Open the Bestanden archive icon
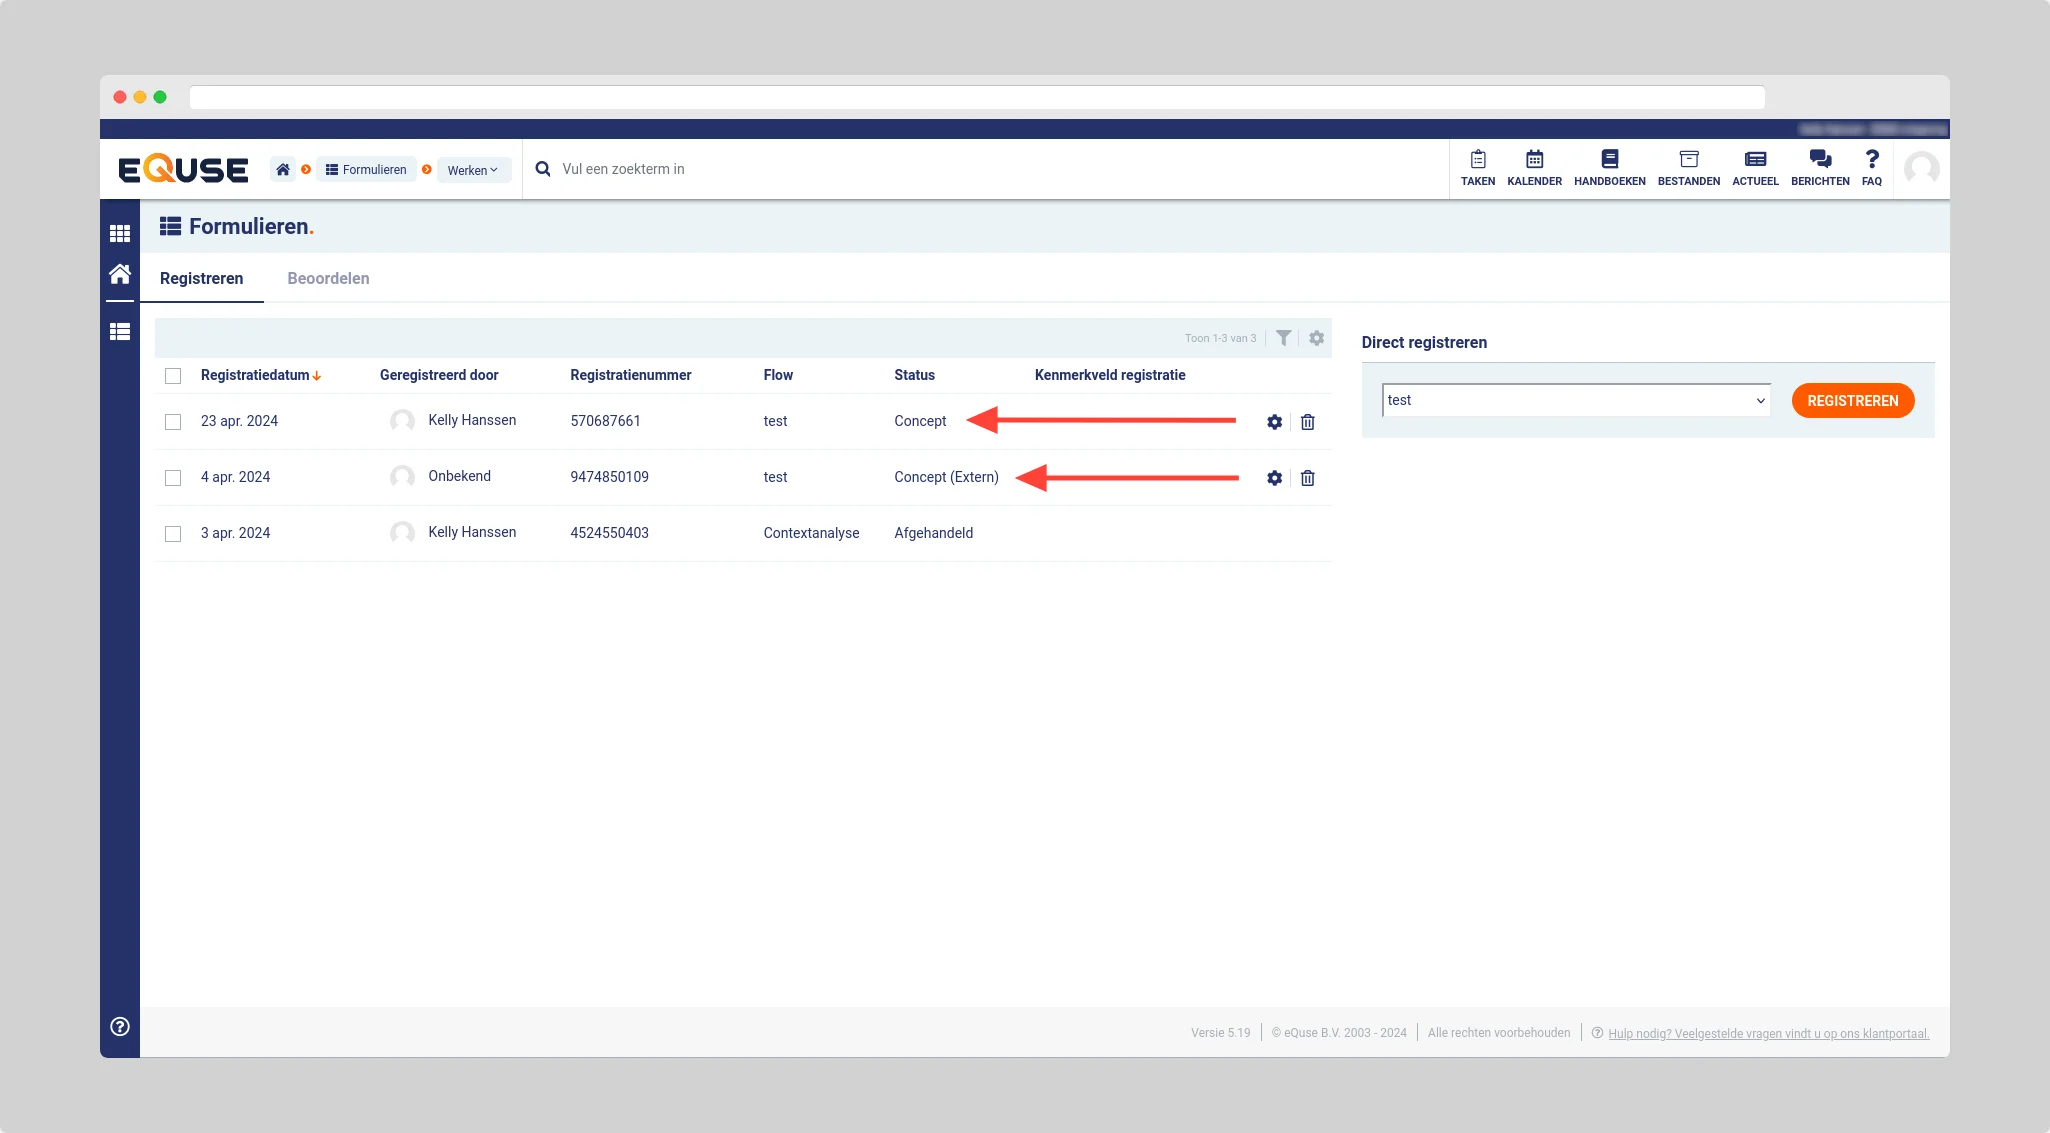This screenshot has width=2050, height=1133. [1688, 160]
